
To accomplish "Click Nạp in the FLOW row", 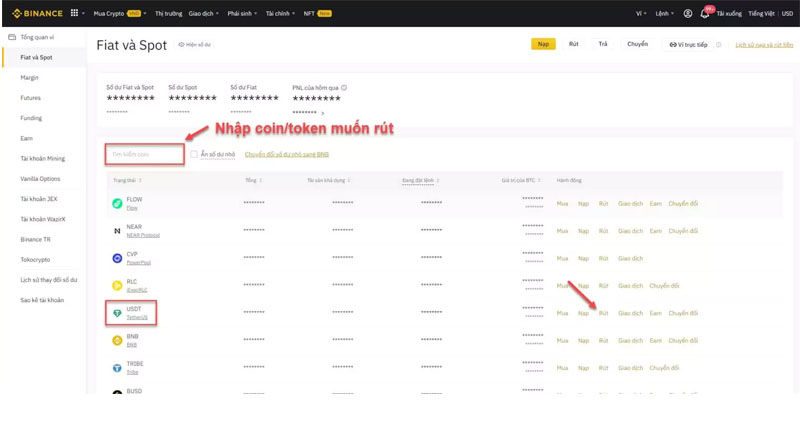I will [x=583, y=204].
